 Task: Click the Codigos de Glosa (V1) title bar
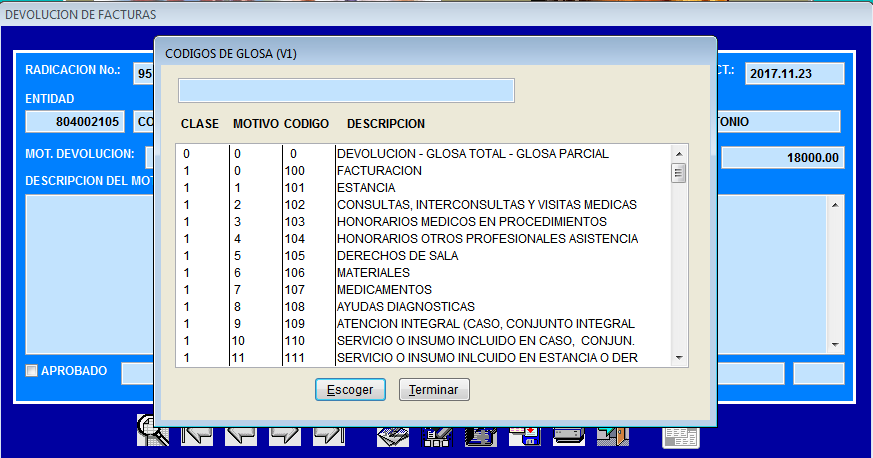coord(435,54)
